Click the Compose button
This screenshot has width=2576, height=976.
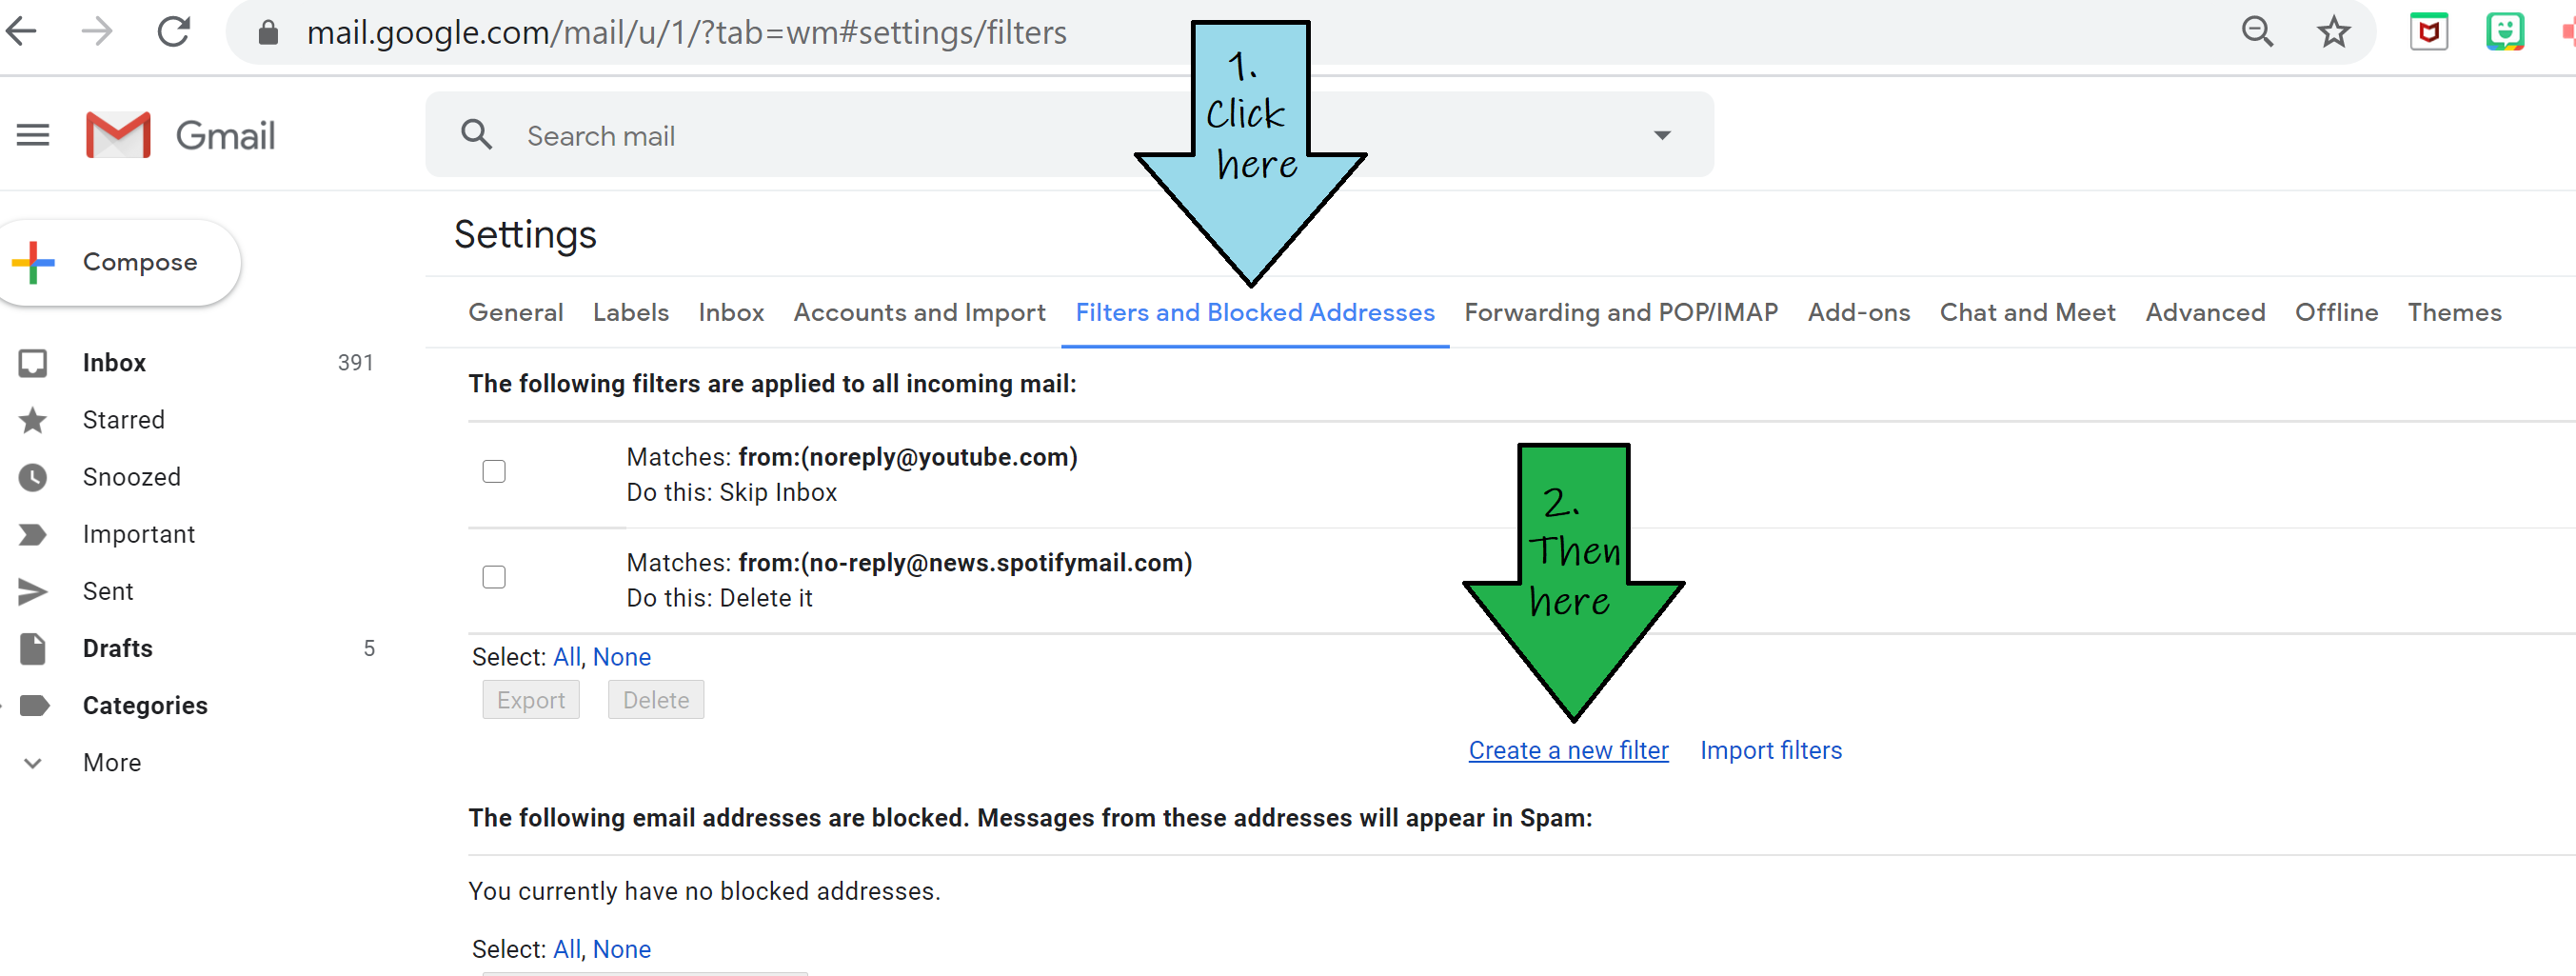[120, 262]
